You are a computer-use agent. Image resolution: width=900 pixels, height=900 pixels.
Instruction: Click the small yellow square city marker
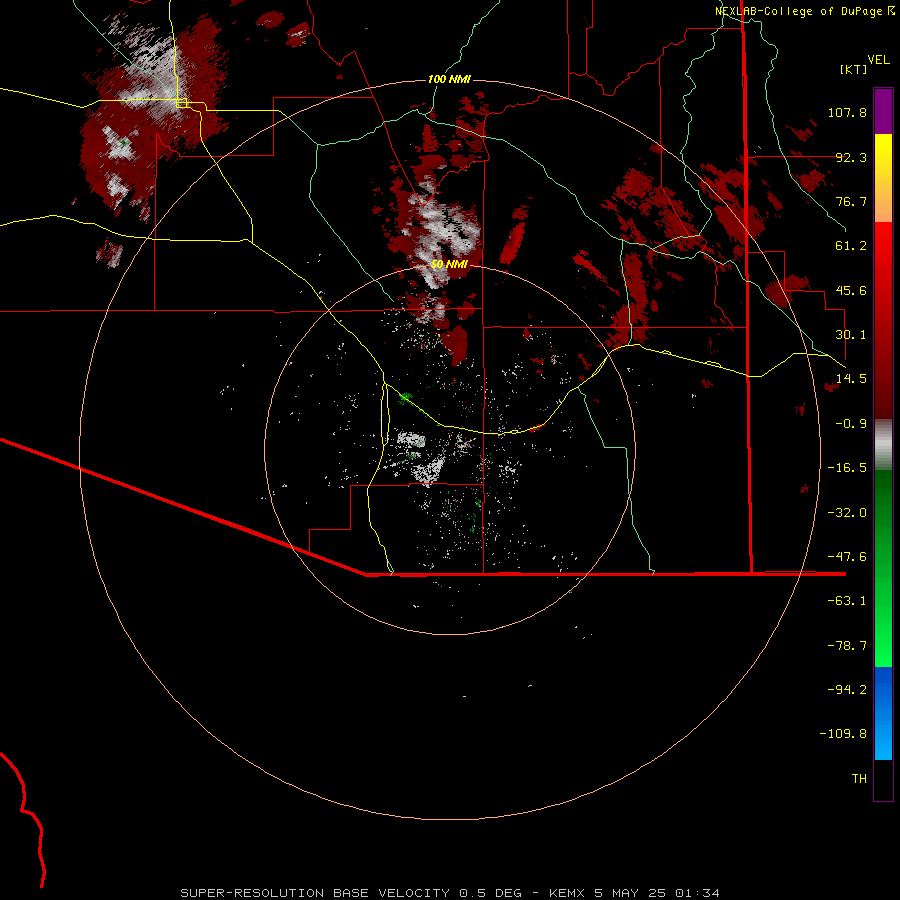[x=182, y=103]
